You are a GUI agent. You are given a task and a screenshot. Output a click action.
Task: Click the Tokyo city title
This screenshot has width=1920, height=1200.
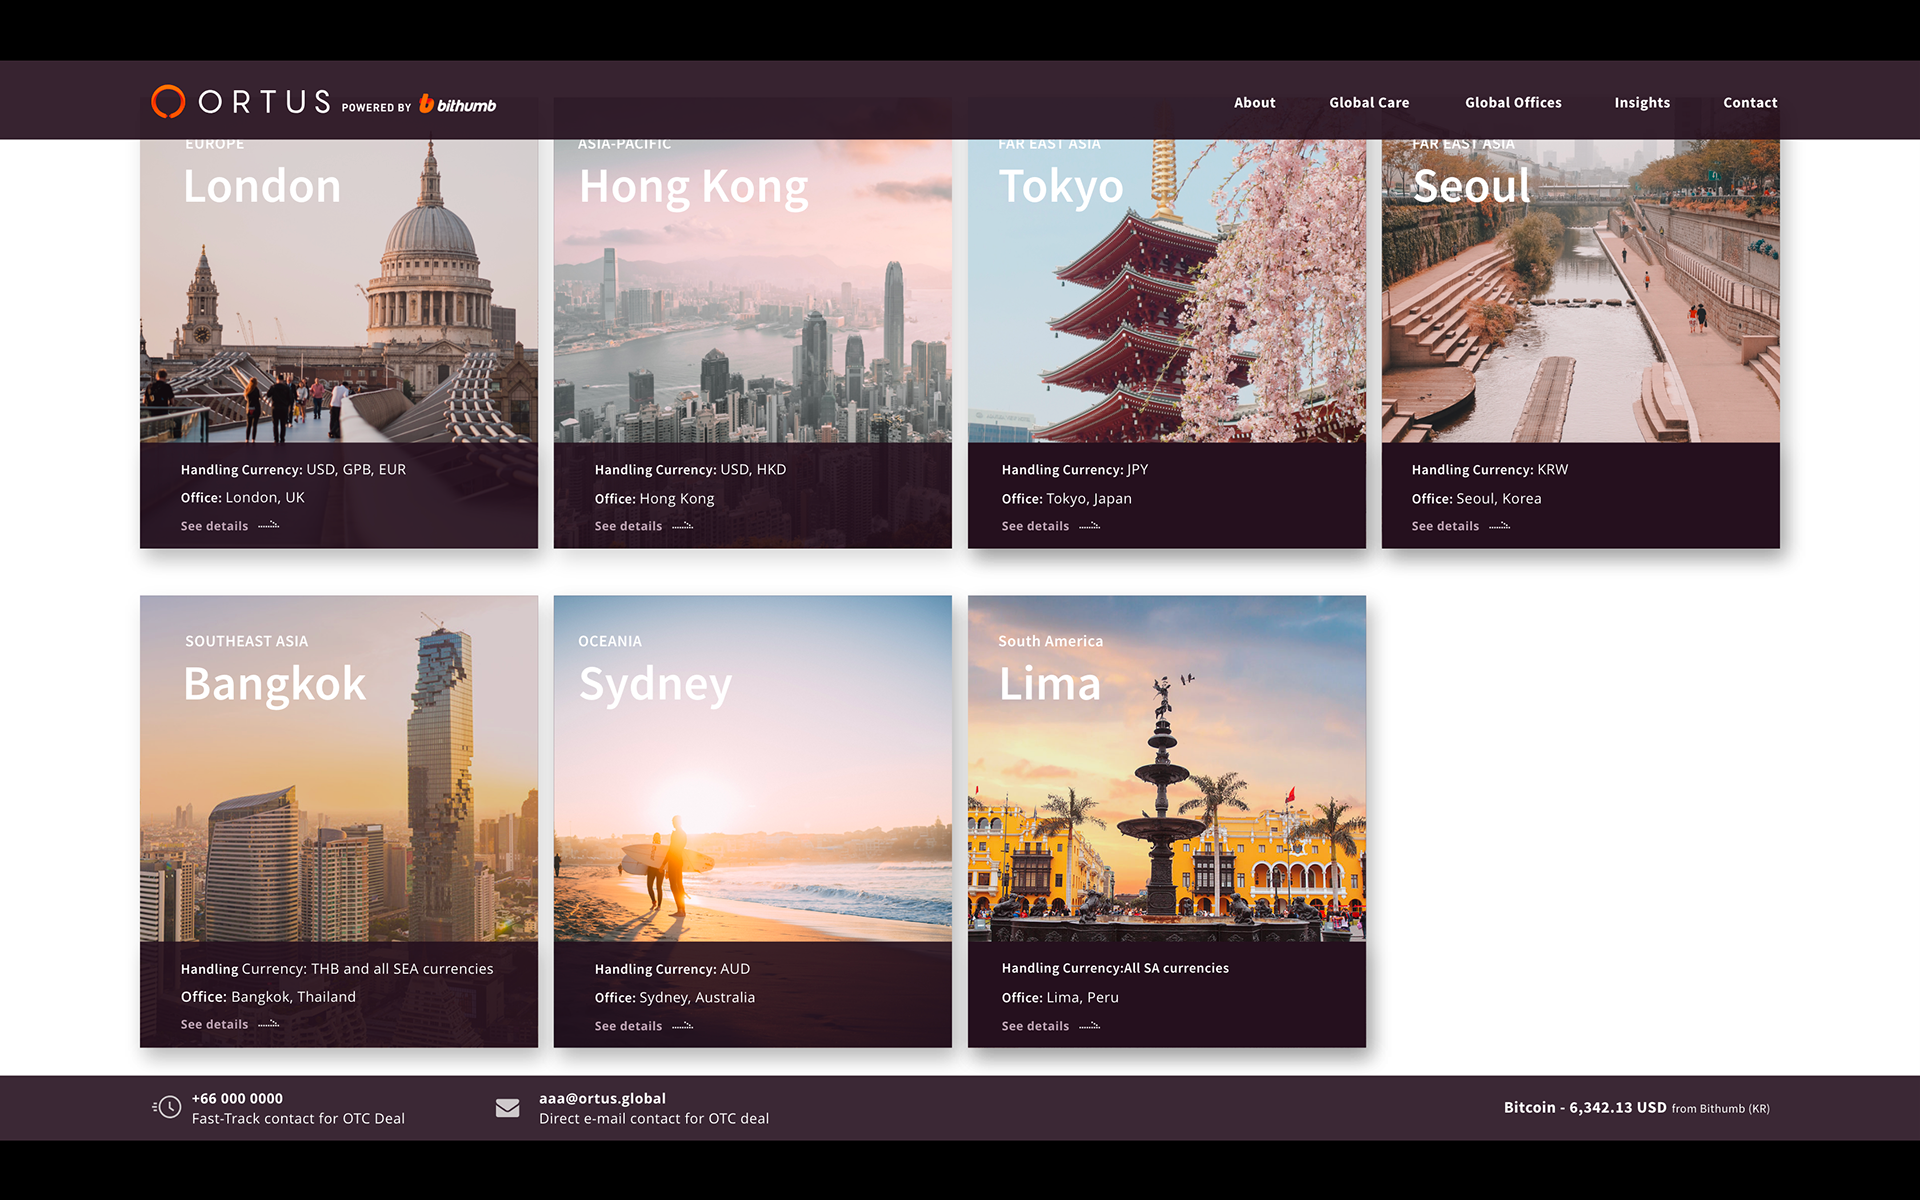pos(1061,188)
